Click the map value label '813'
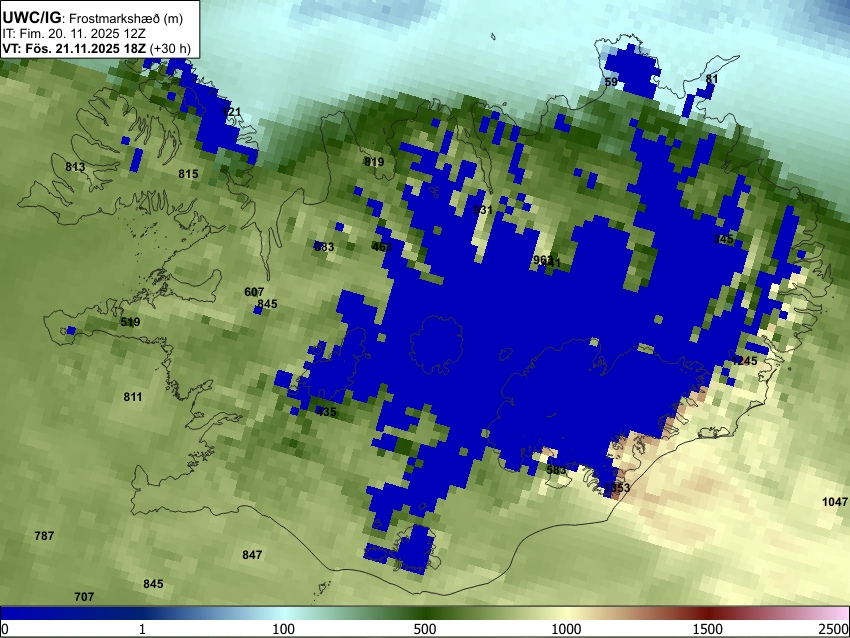This screenshot has width=850, height=638. pyautogui.click(x=75, y=166)
